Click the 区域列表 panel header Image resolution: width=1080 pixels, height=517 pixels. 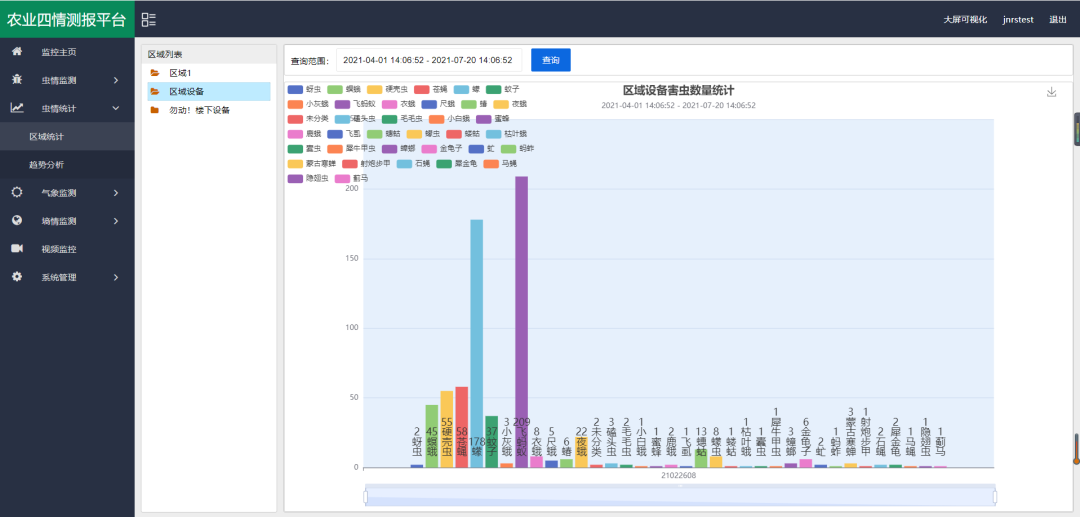click(209, 54)
